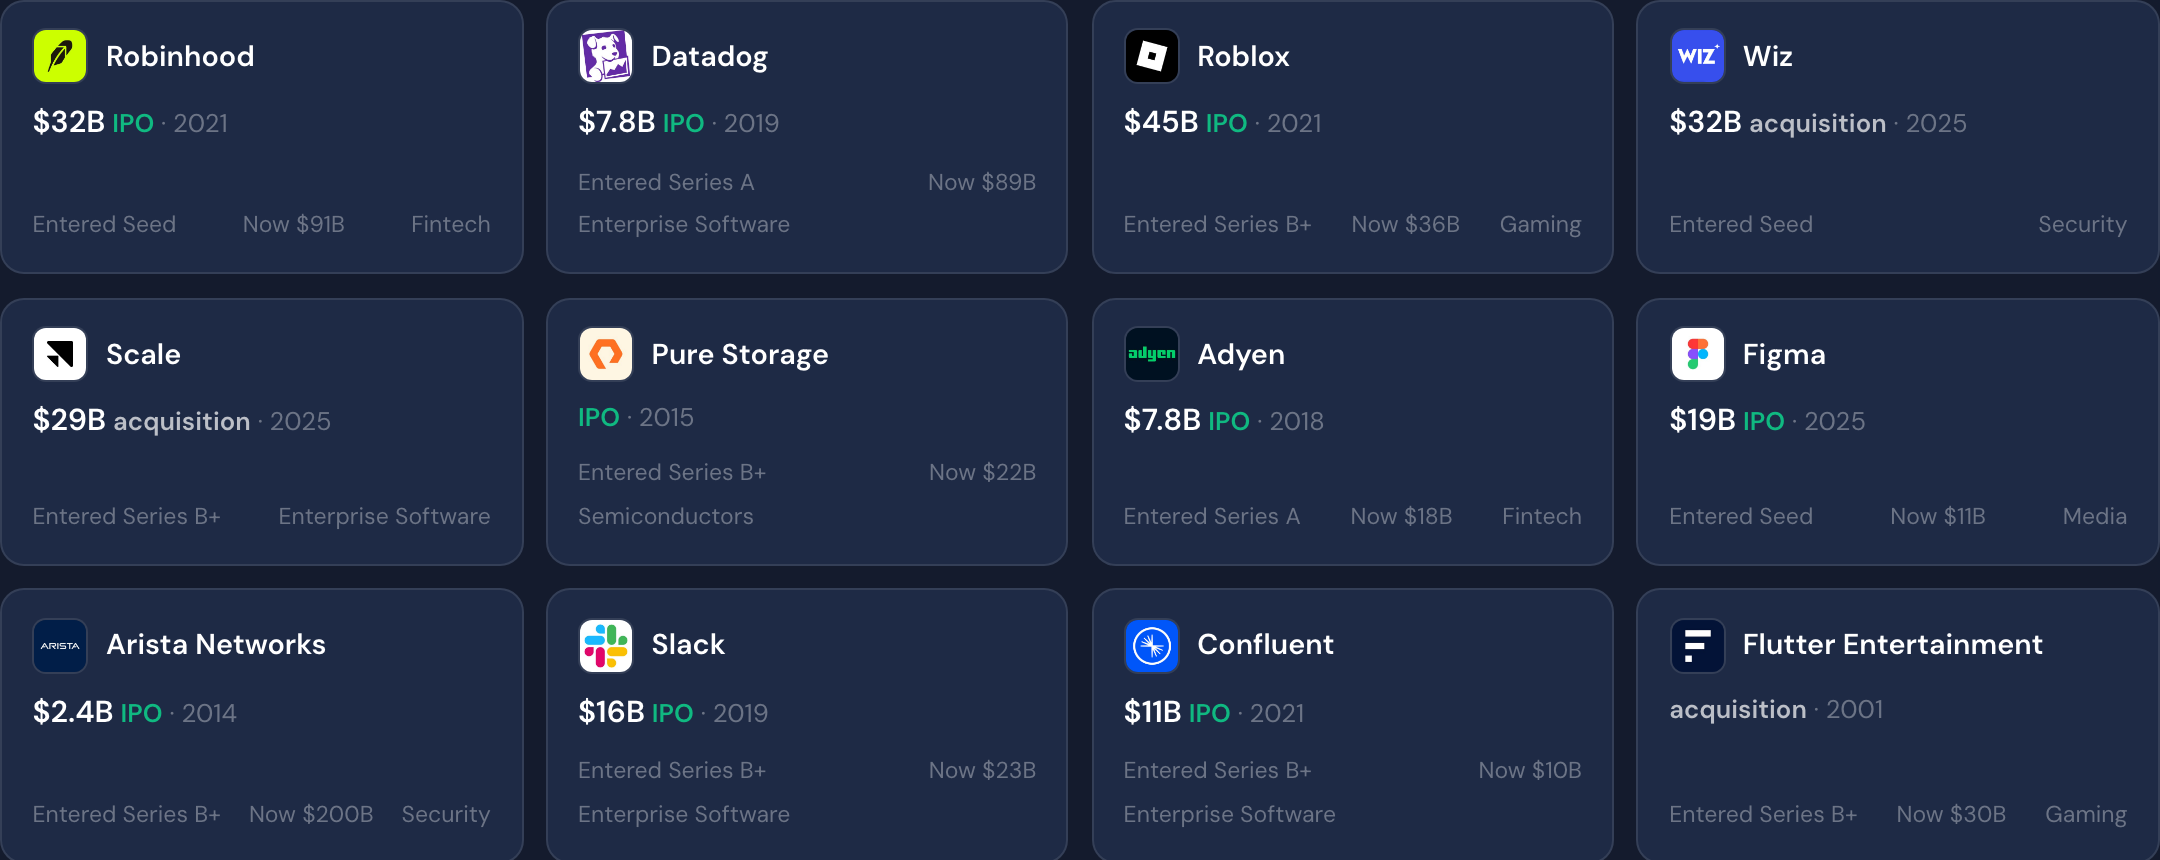Click the Arista Networks logo icon
The height and width of the screenshot is (860, 2160).
(60, 646)
